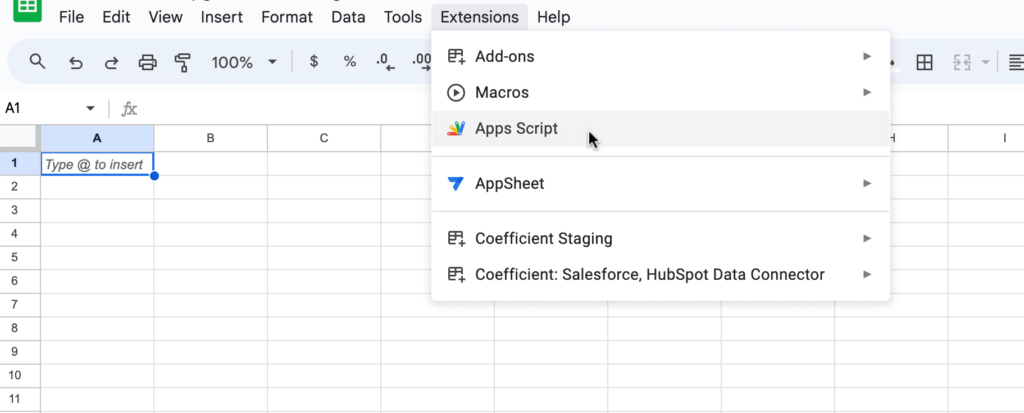Open the File menu
Image resolution: width=1024 pixels, height=413 pixels.
71,17
